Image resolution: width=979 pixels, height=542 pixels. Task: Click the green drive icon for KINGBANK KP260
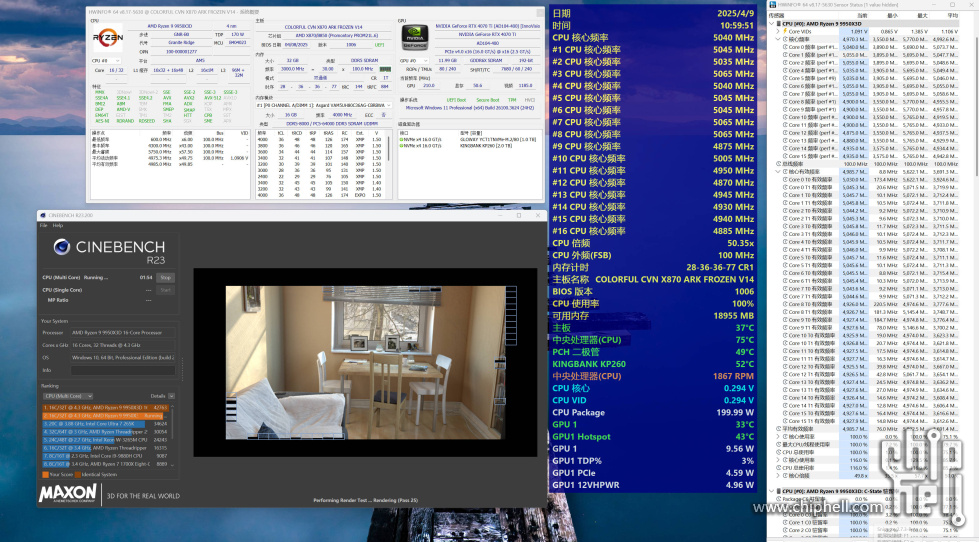click(x=401, y=145)
